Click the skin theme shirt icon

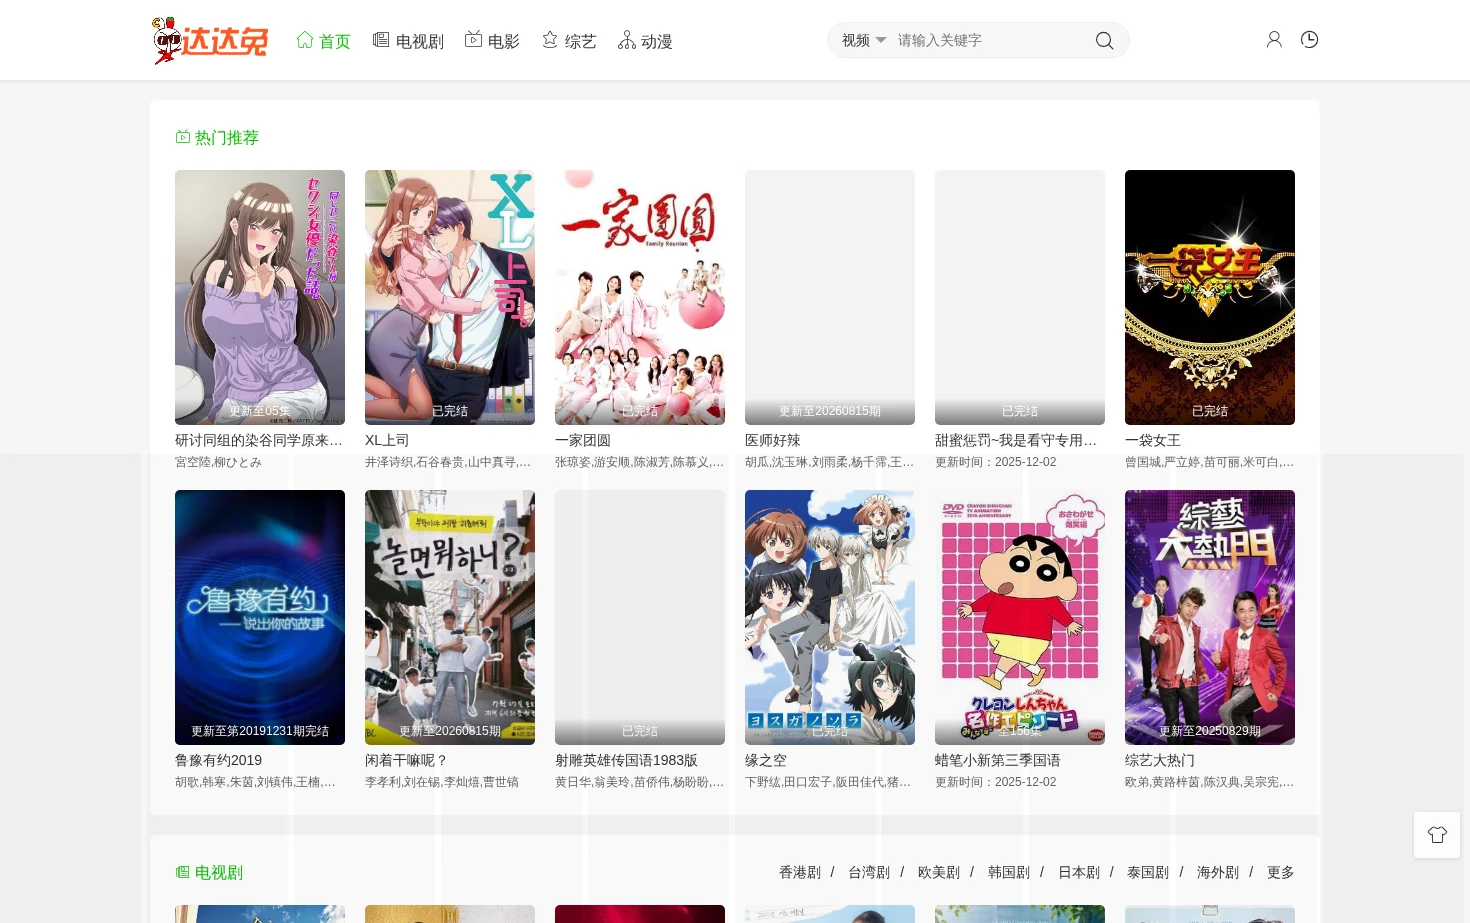point(1437,834)
